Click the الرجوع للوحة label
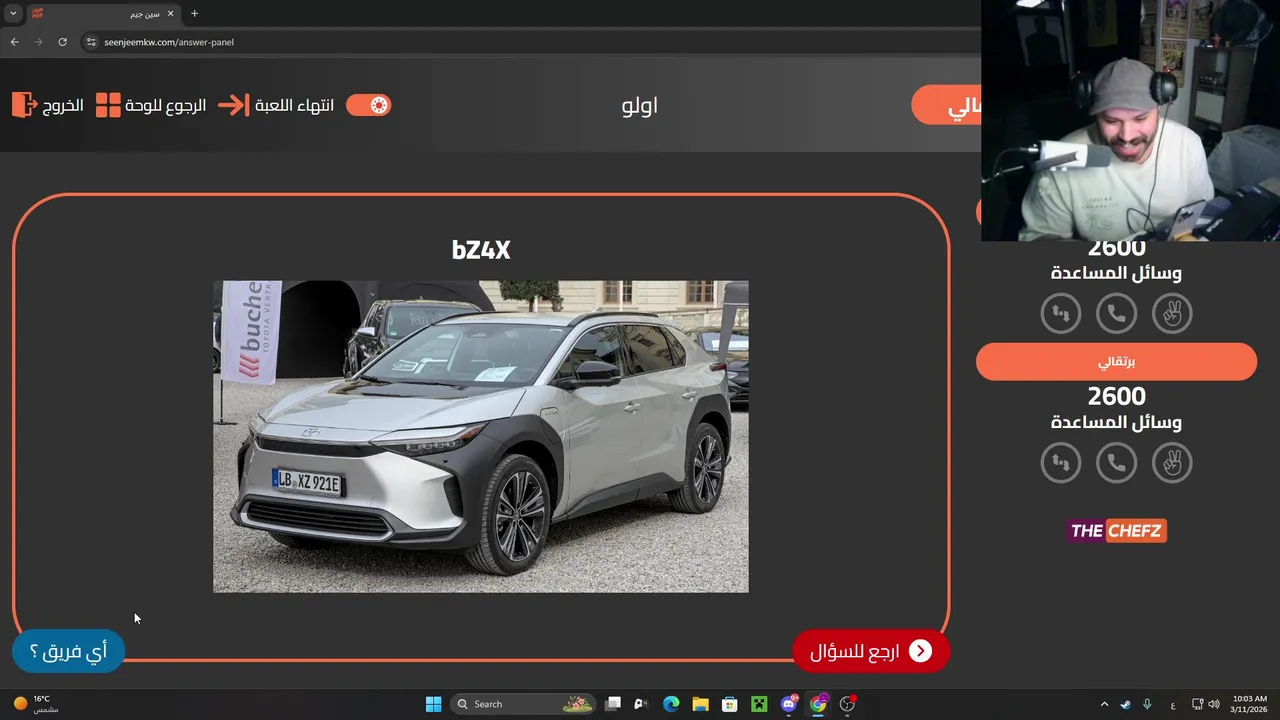Screen dimensions: 1280x720 coord(166,105)
